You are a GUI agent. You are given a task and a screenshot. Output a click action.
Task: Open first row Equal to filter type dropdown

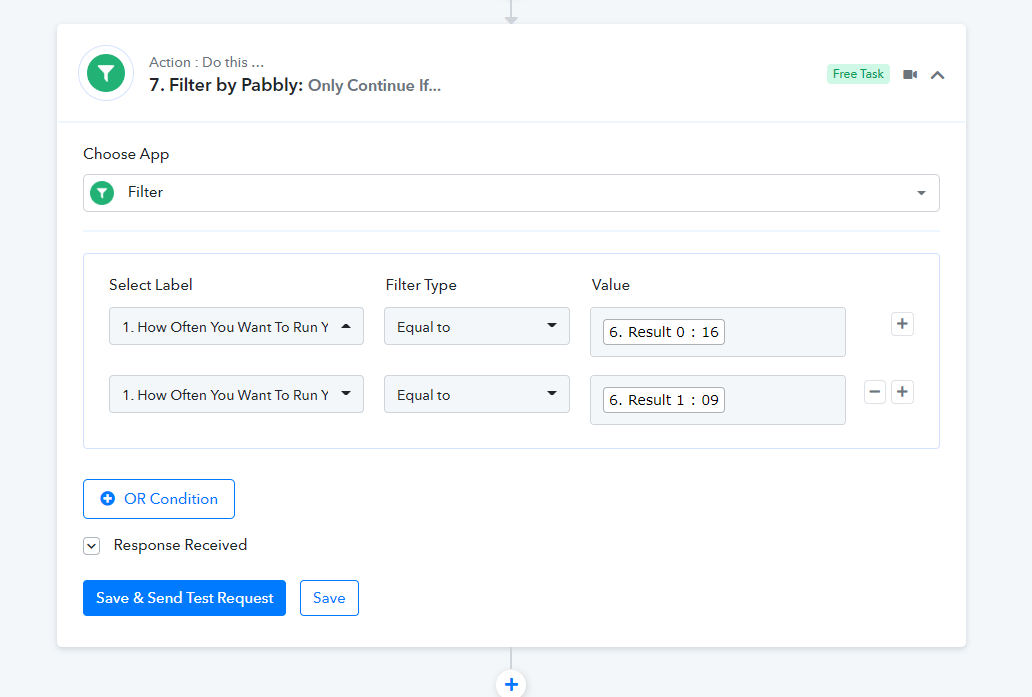pyautogui.click(x=477, y=326)
